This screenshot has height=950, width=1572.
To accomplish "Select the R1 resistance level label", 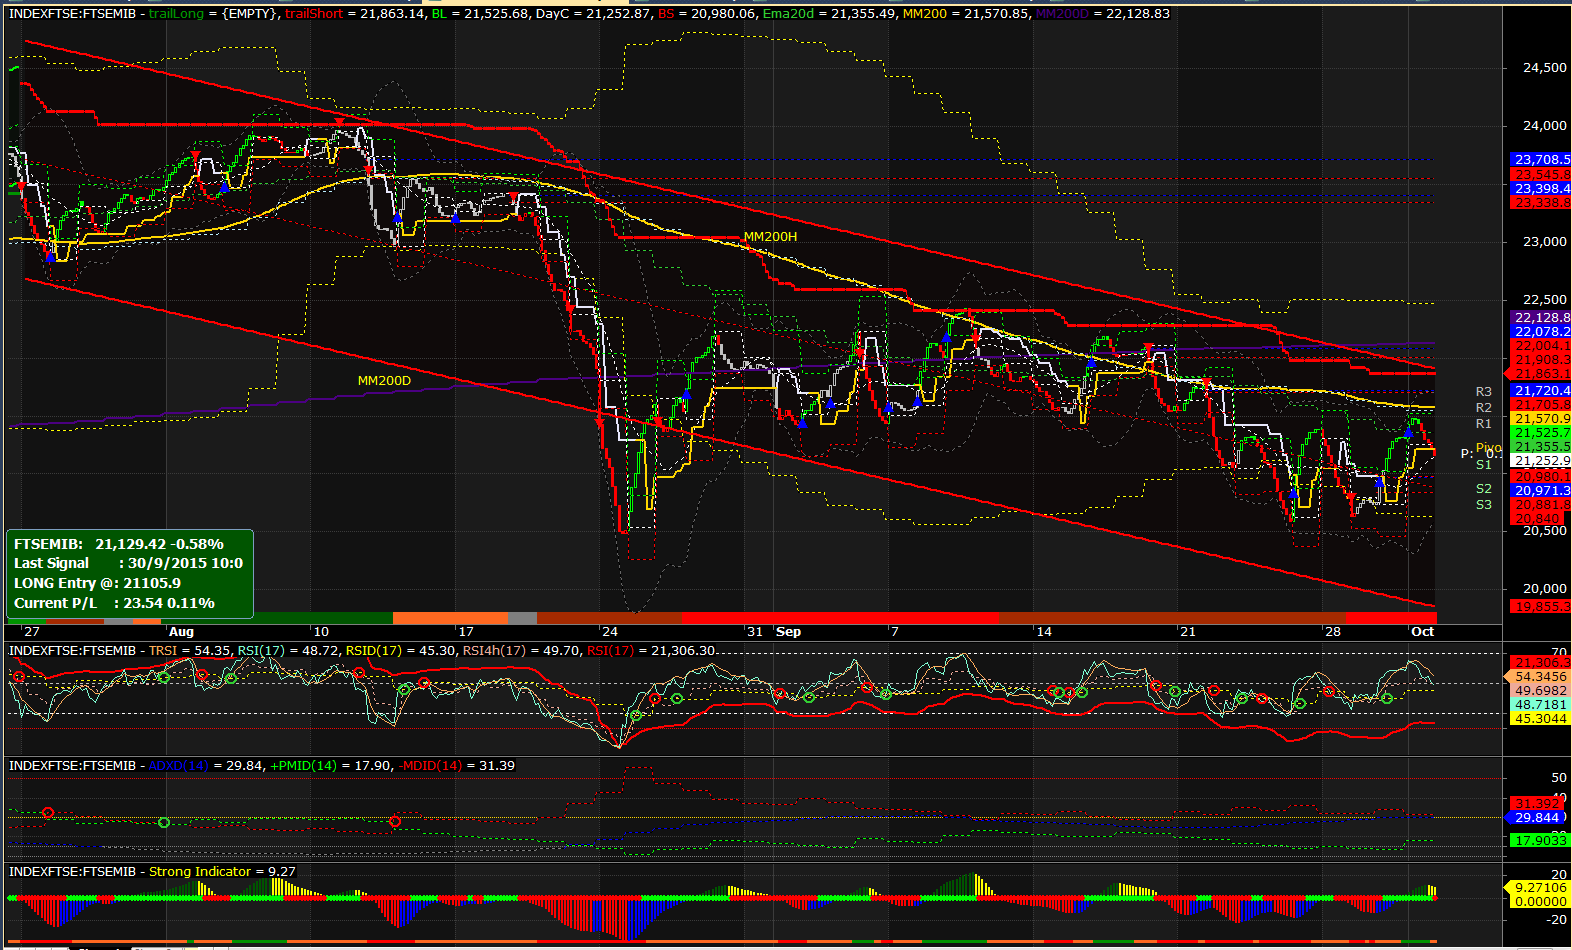I will pos(1484,424).
